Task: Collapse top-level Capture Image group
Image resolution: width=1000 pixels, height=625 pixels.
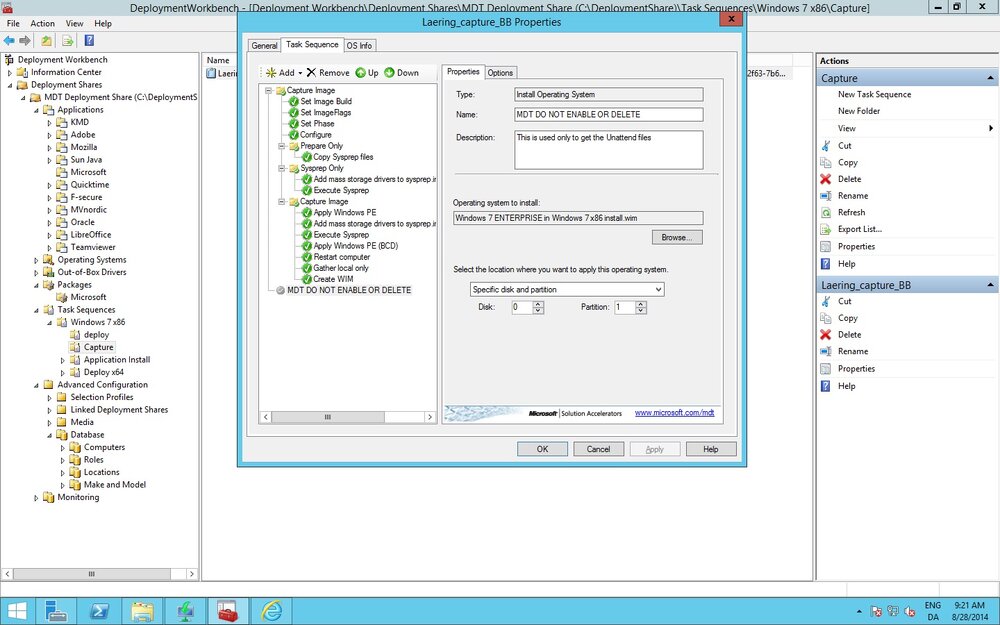Action: click(x=268, y=91)
